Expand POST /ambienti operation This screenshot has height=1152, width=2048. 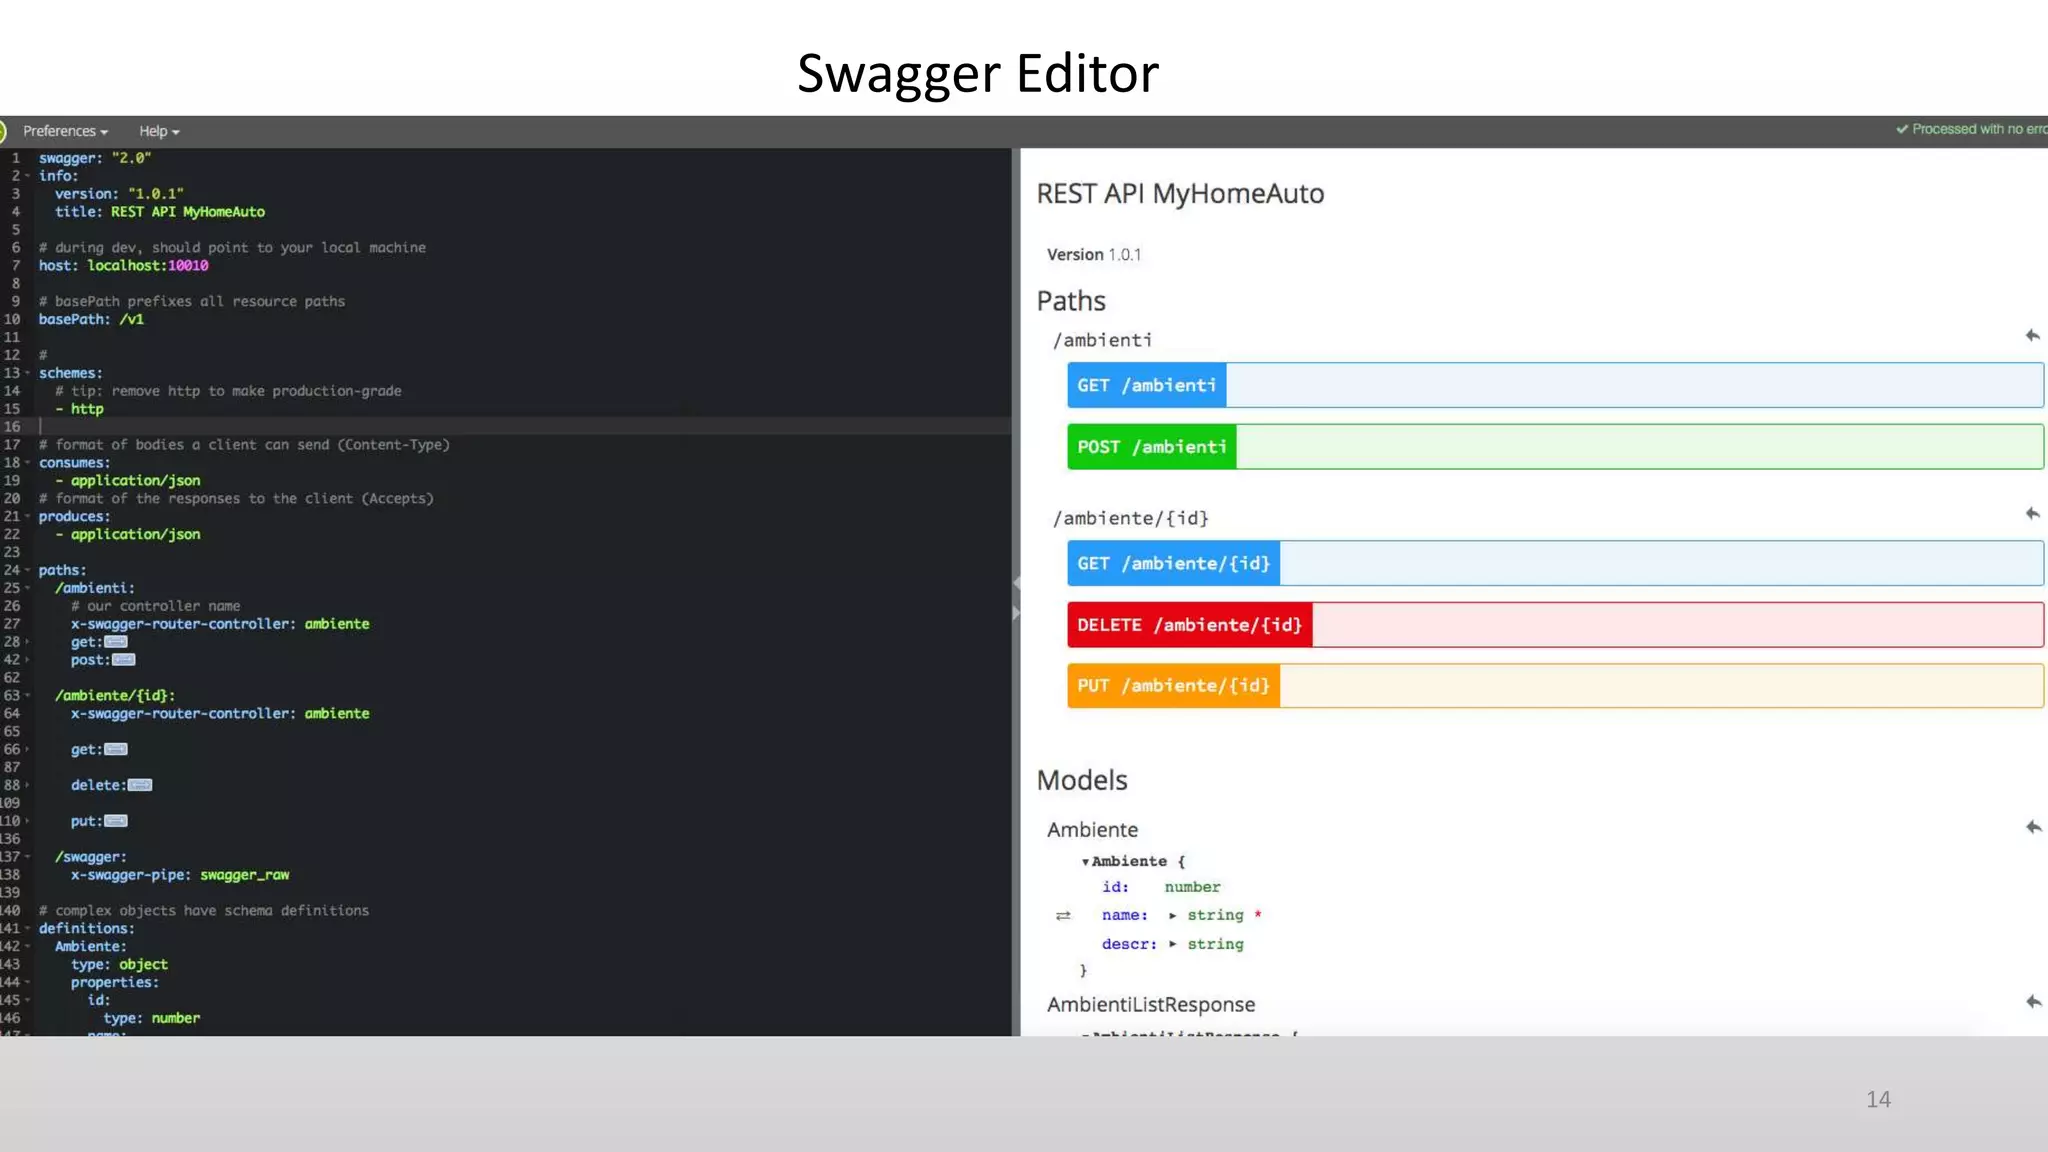(x=1555, y=446)
